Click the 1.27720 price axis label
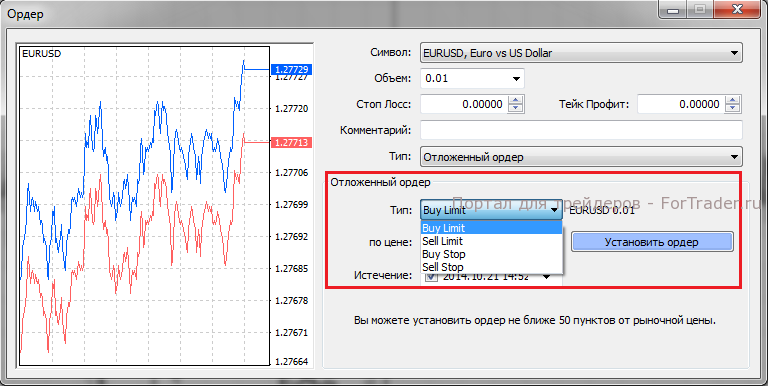768x386 pixels. point(292,109)
